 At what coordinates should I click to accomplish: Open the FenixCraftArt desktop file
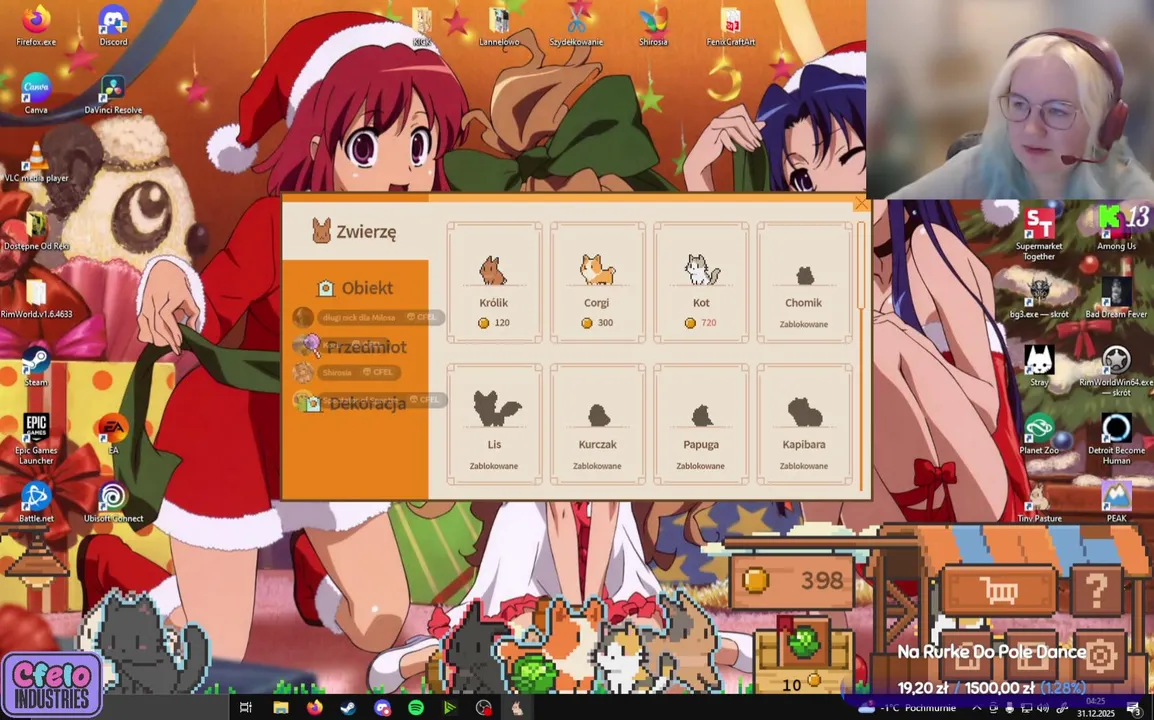tap(730, 25)
